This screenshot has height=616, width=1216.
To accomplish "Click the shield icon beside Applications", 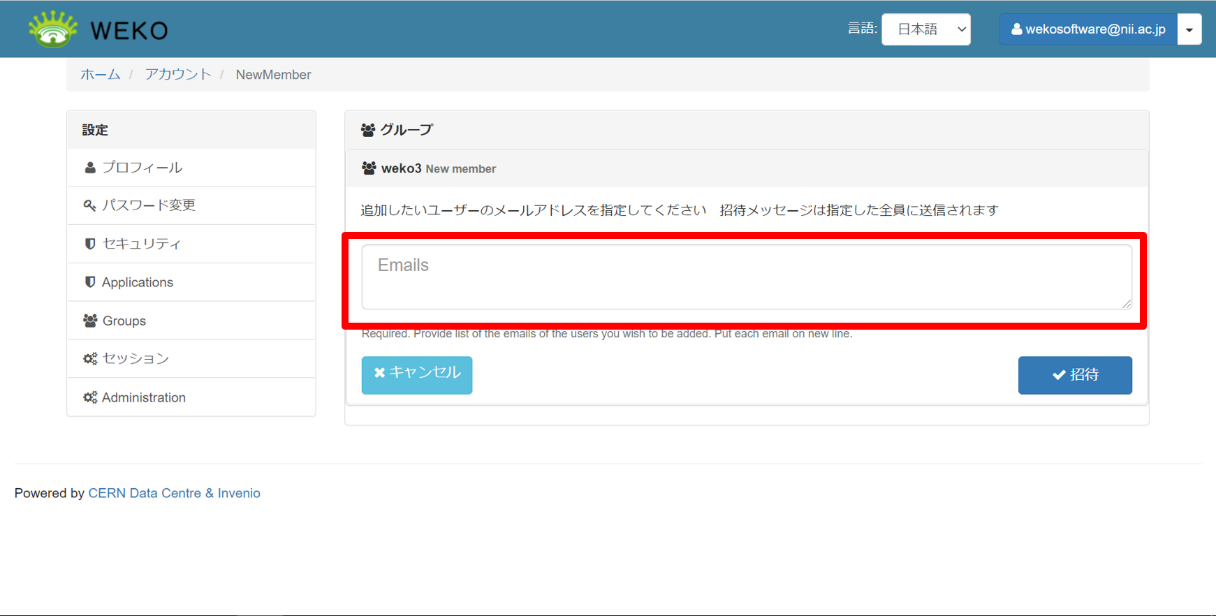I will pyautogui.click(x=90, y=283).
